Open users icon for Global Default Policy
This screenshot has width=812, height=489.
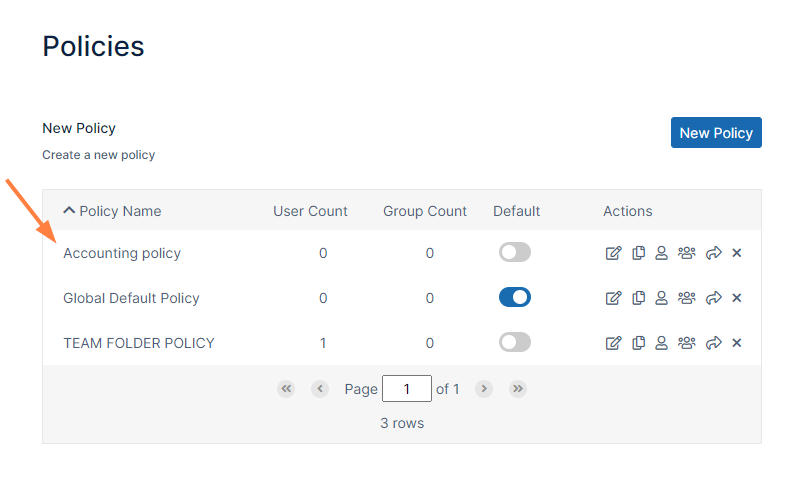tap(661, 298)
